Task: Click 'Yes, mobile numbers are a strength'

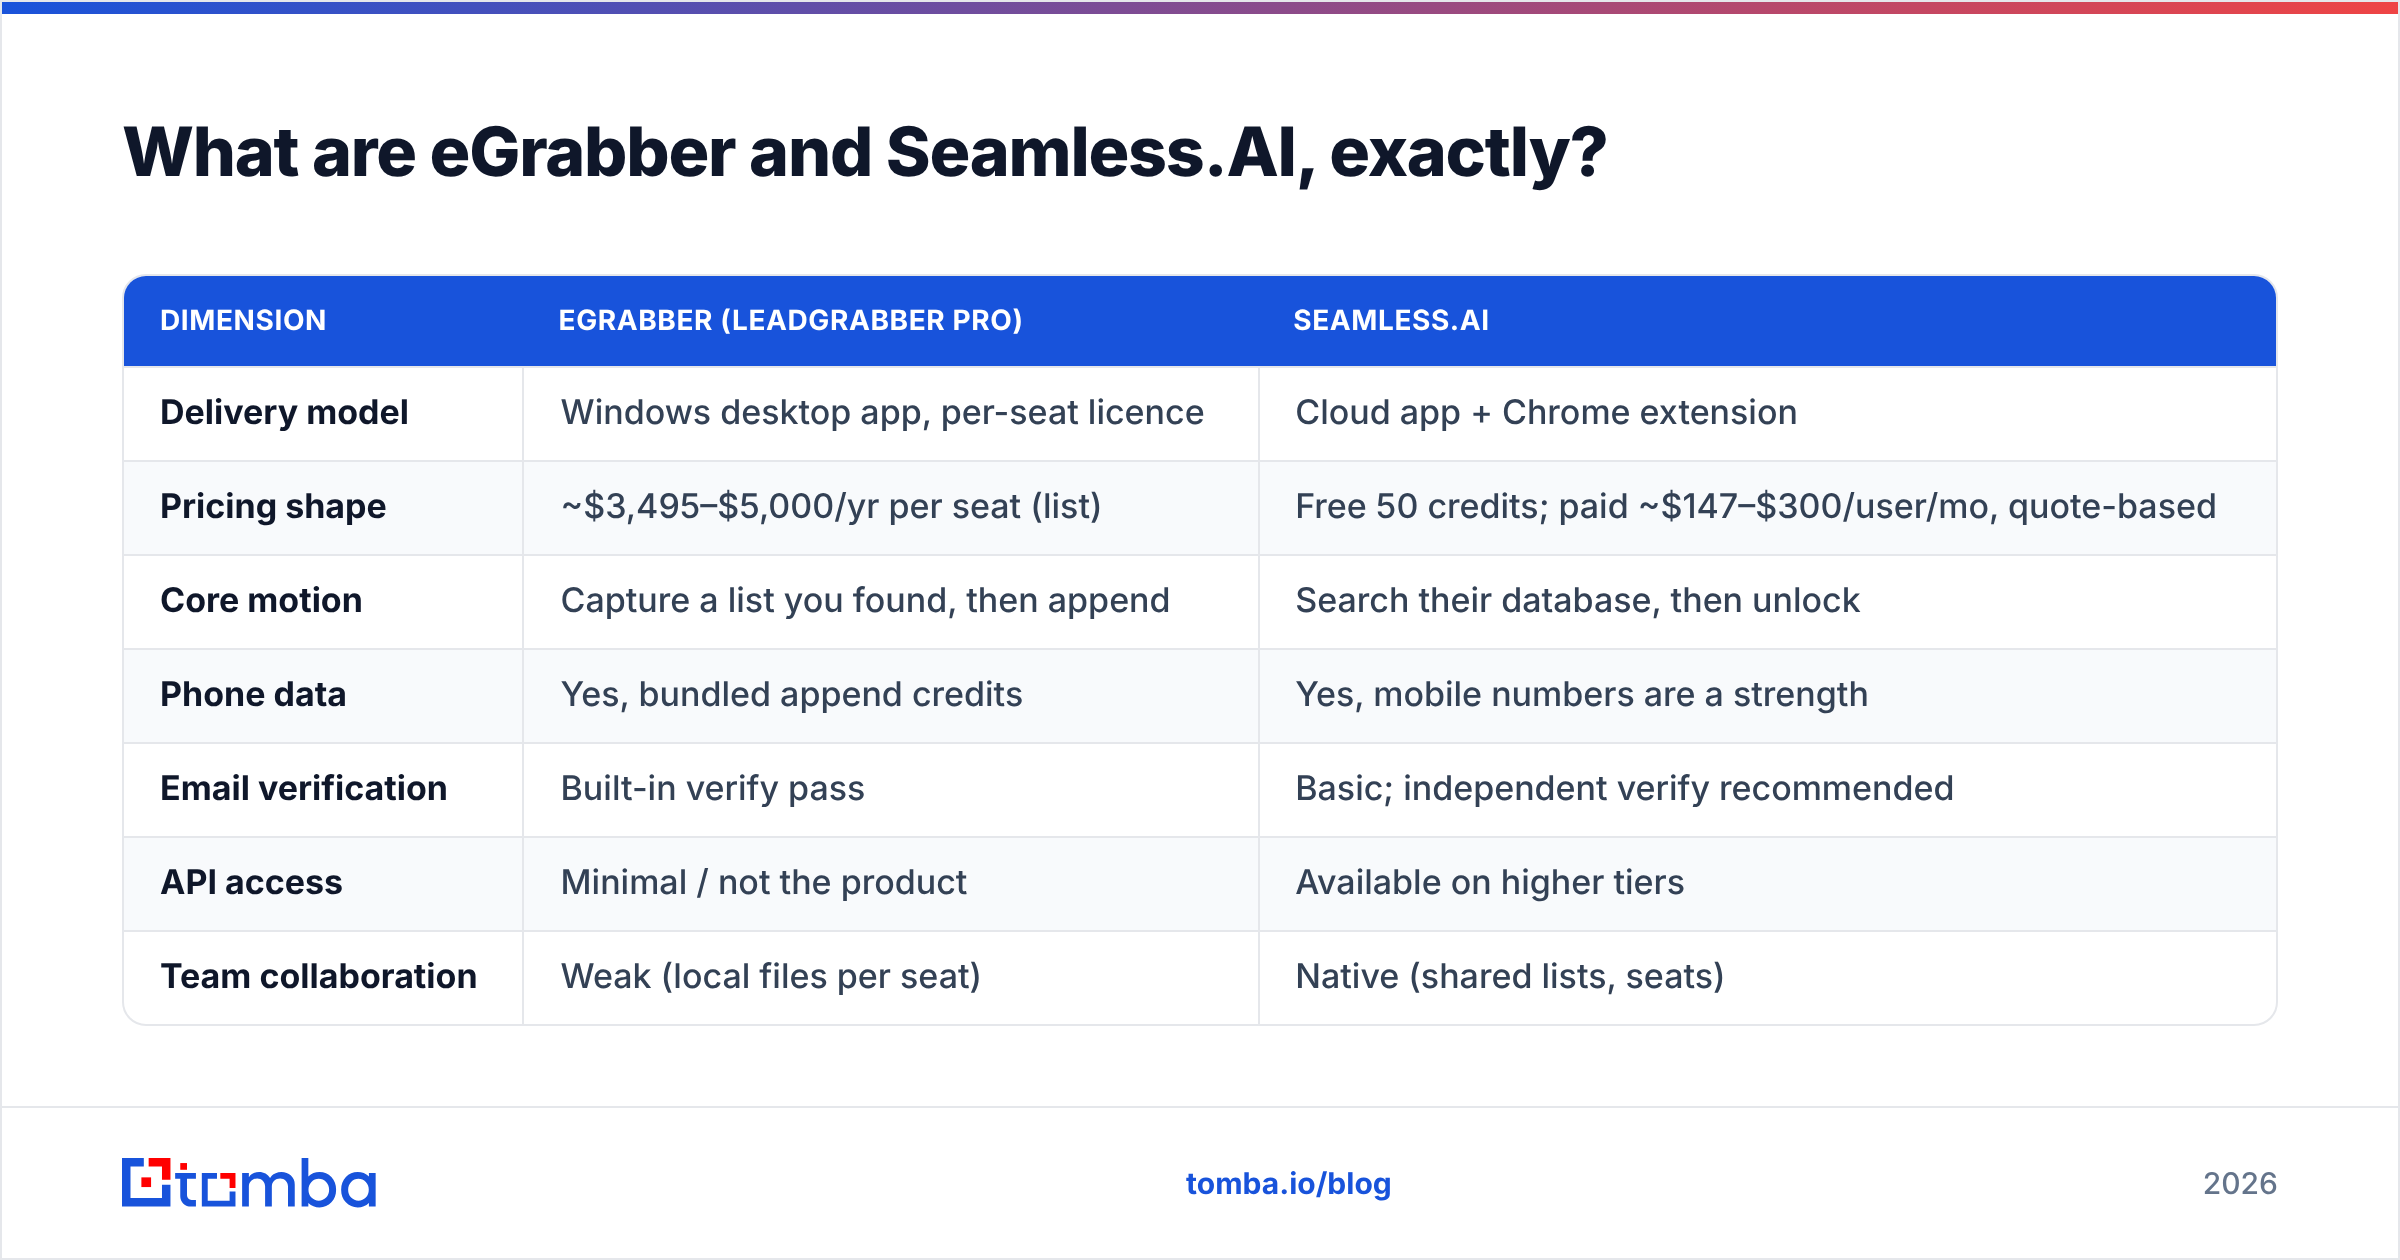Action: pyautogui.click(x=1581, y=694)
